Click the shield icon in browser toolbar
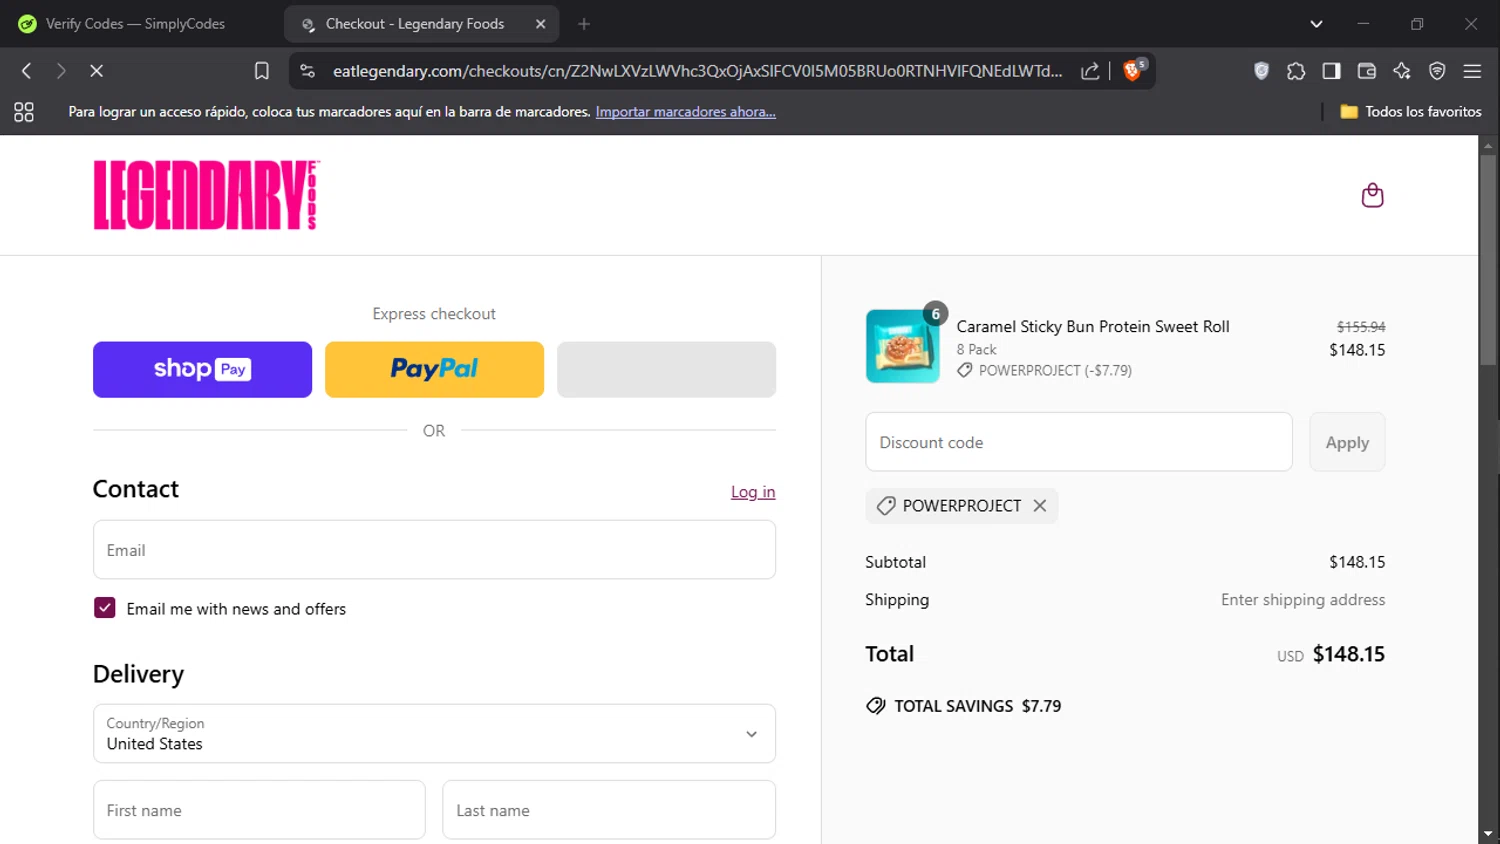Screen dimensions: 1500x844 tap(1262, 71)
